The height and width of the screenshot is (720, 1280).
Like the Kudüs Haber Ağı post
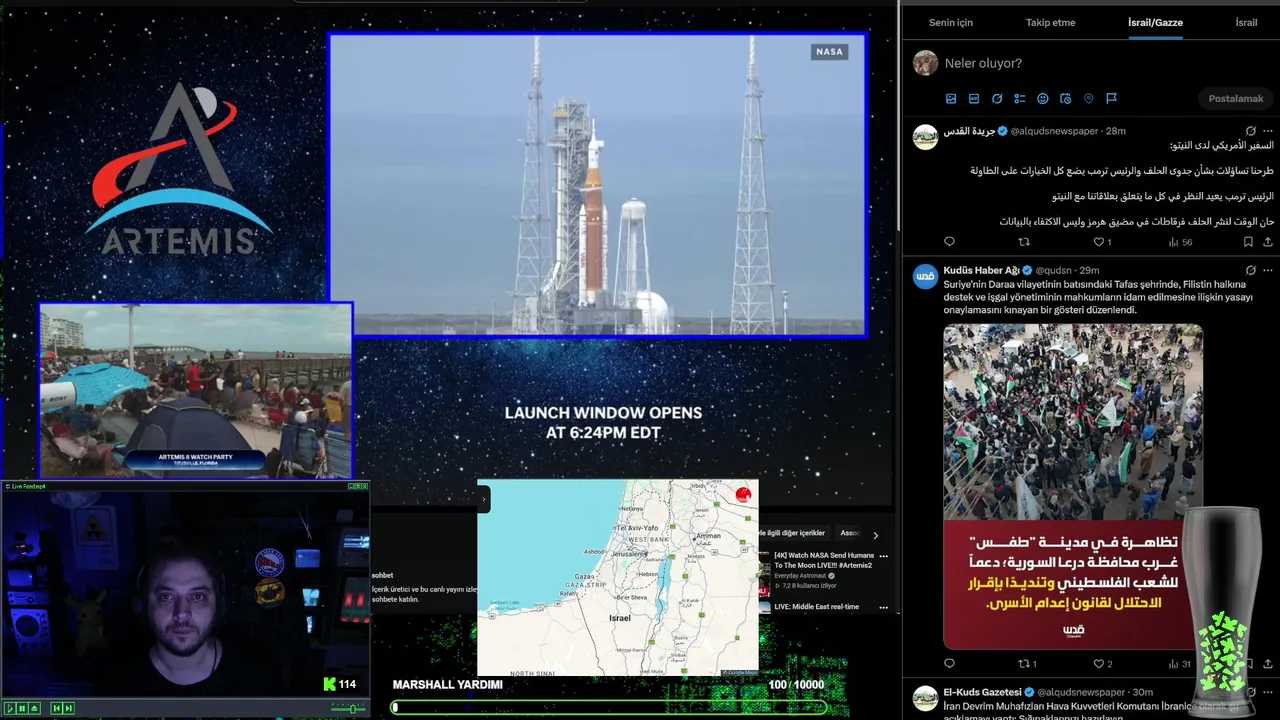pyautogui.click(x=1102, y=664)
